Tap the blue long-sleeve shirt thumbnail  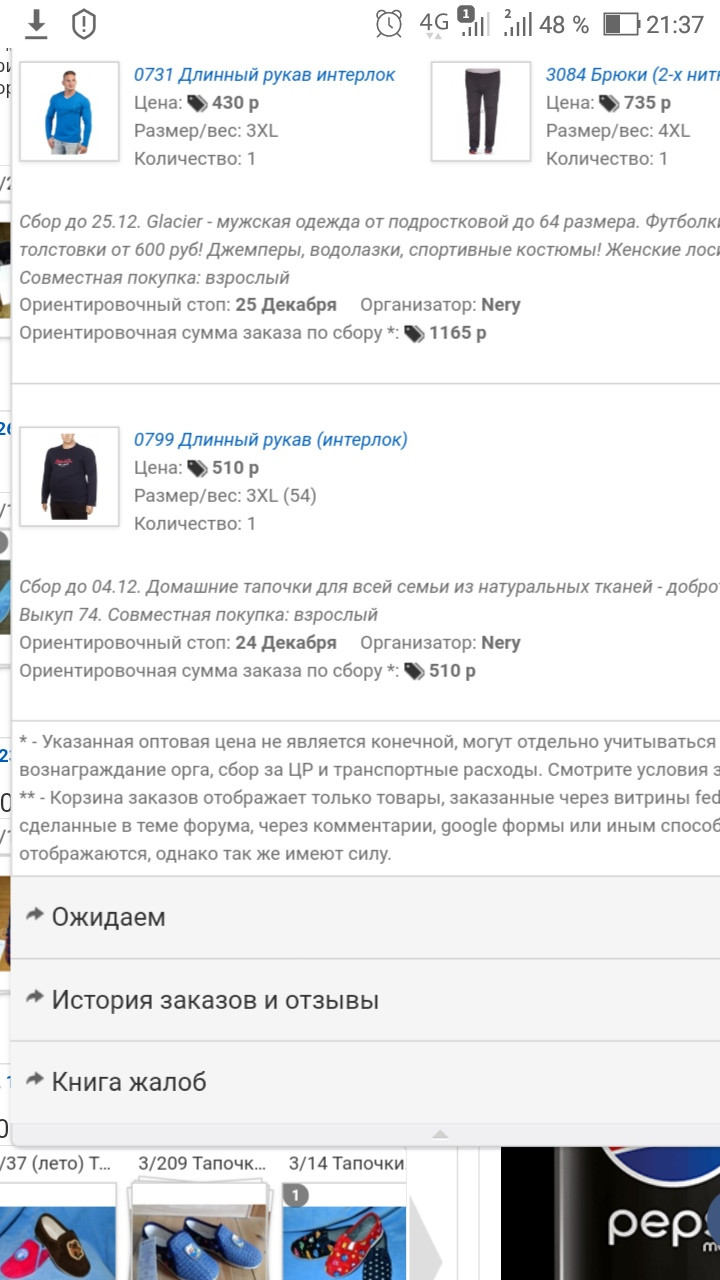coord(69,111)
